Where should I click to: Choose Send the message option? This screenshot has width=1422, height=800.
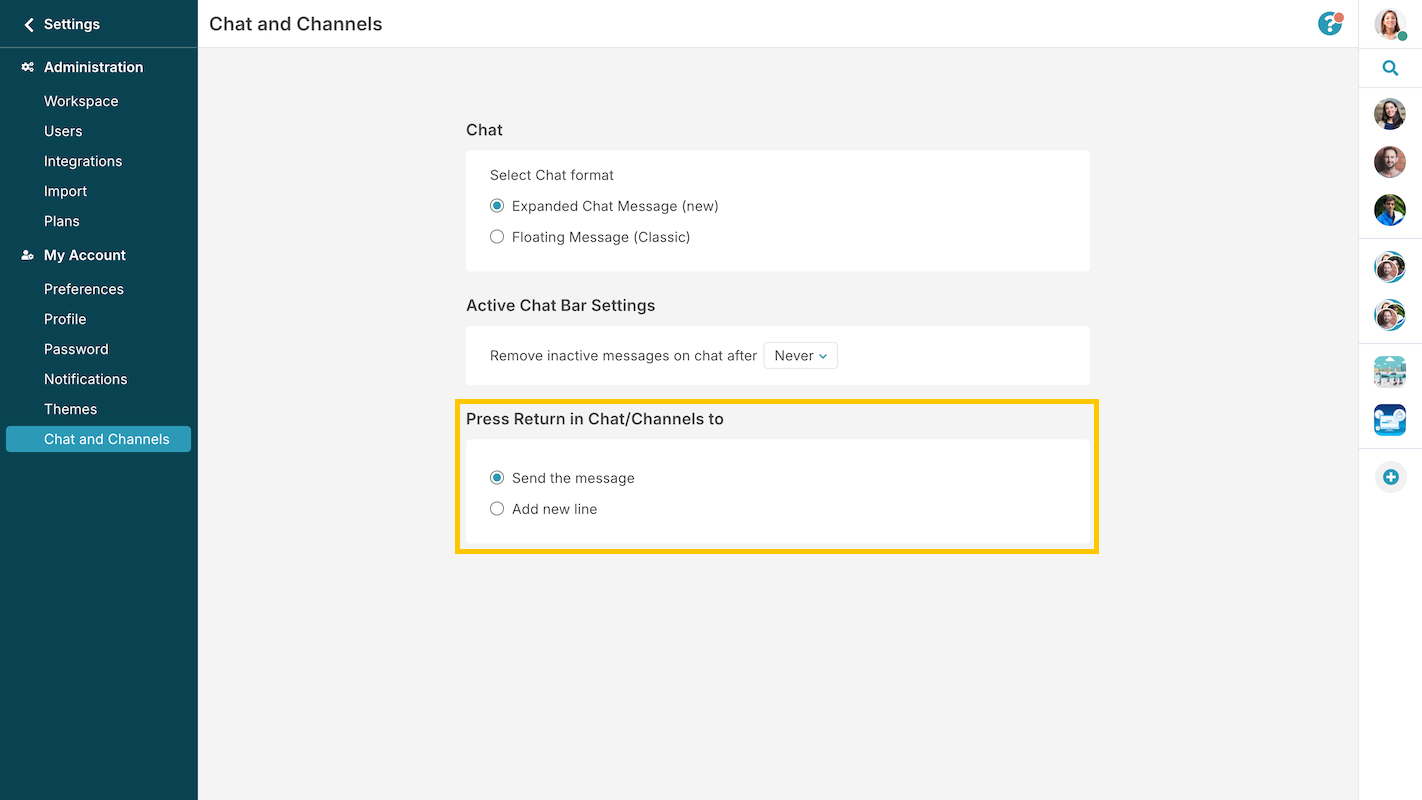pos(497,478)
